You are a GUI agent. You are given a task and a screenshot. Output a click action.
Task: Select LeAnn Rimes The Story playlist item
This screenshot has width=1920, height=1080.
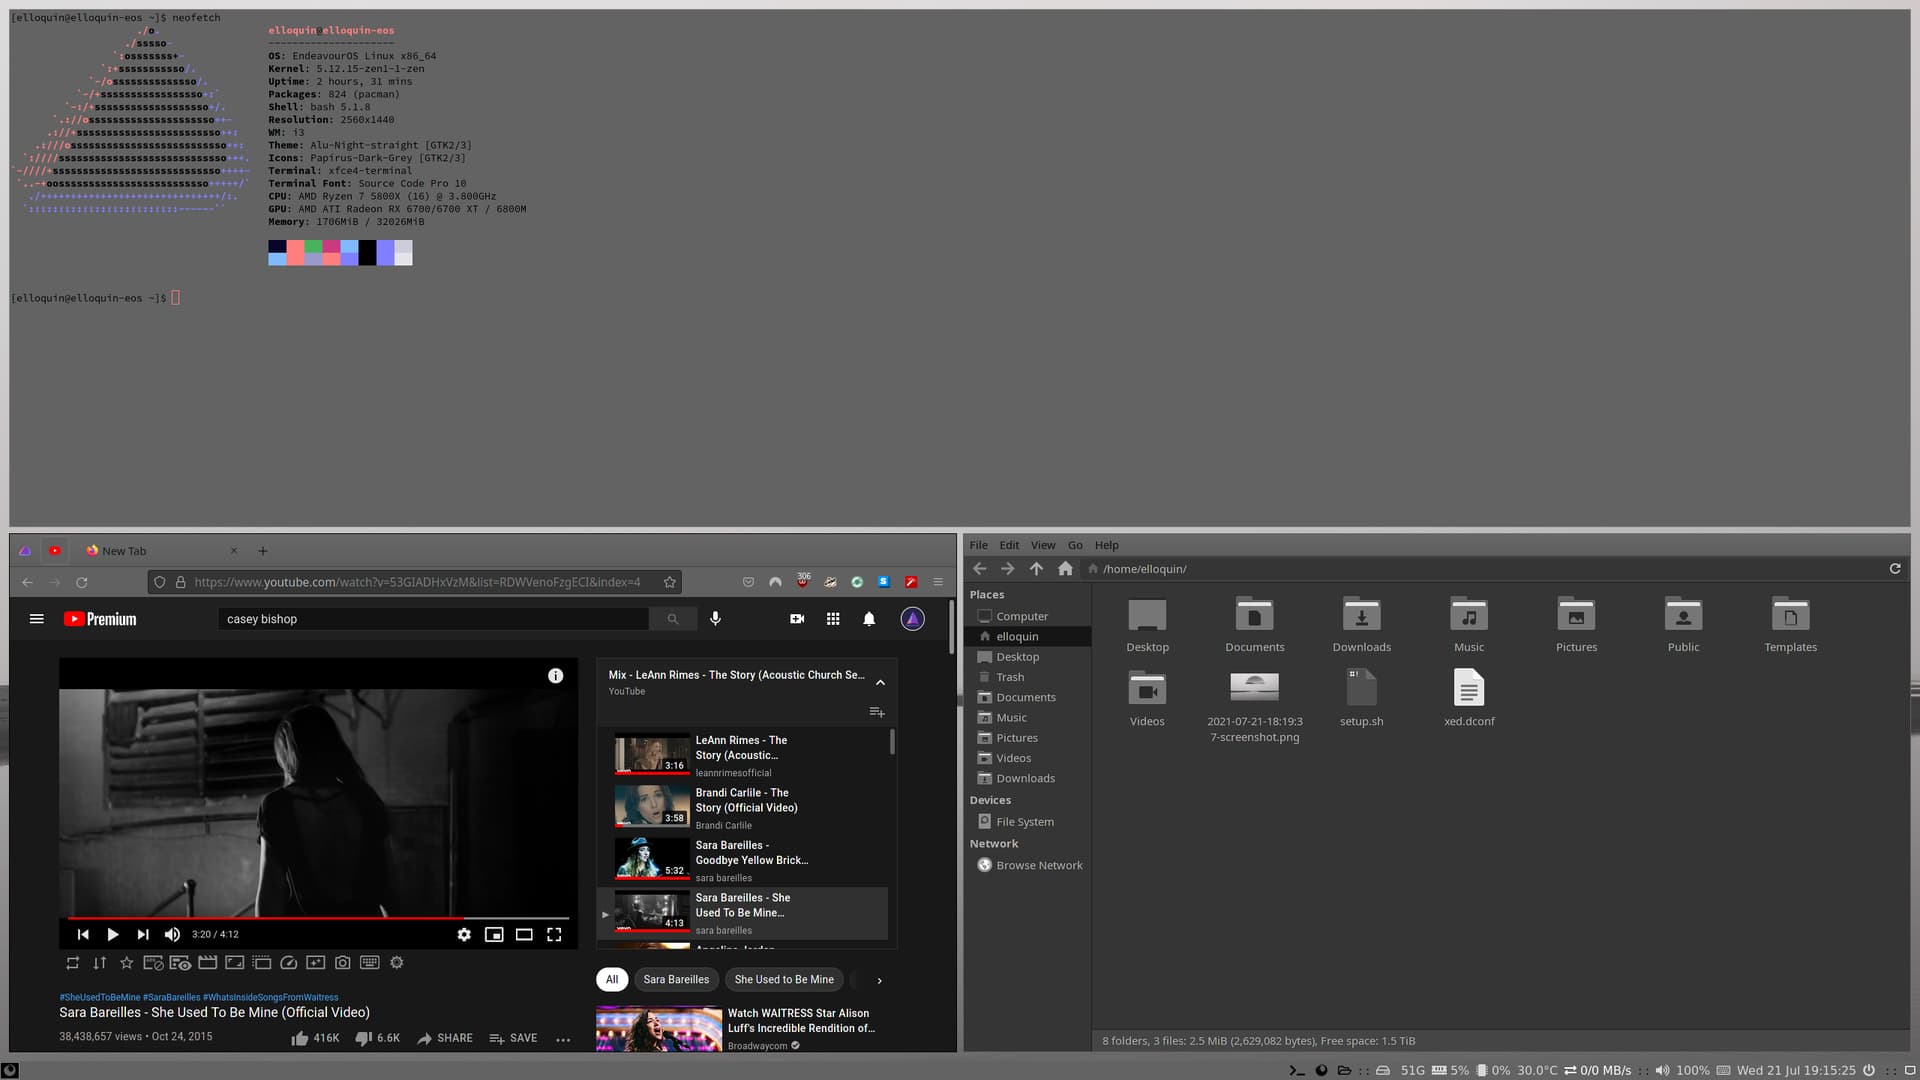(x=742, y=755)
